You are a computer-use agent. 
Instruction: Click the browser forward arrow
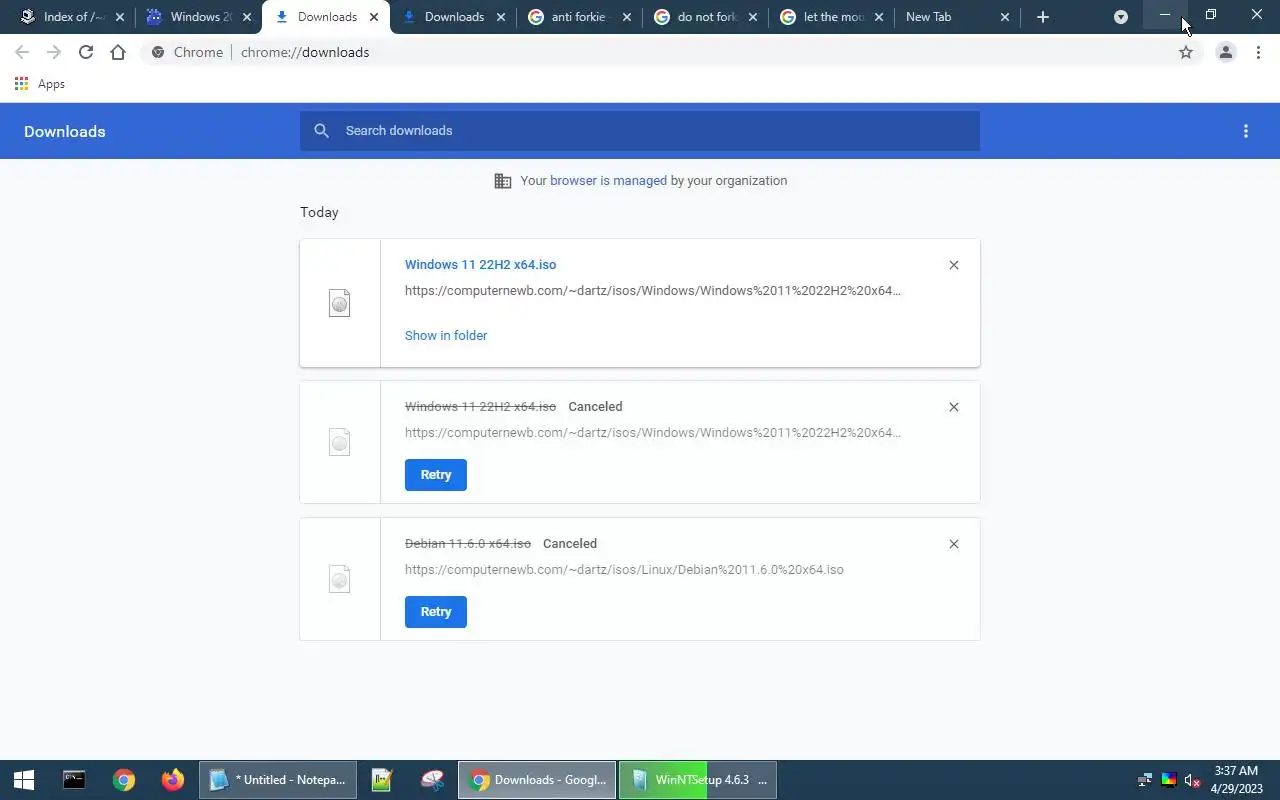(54, 52)
